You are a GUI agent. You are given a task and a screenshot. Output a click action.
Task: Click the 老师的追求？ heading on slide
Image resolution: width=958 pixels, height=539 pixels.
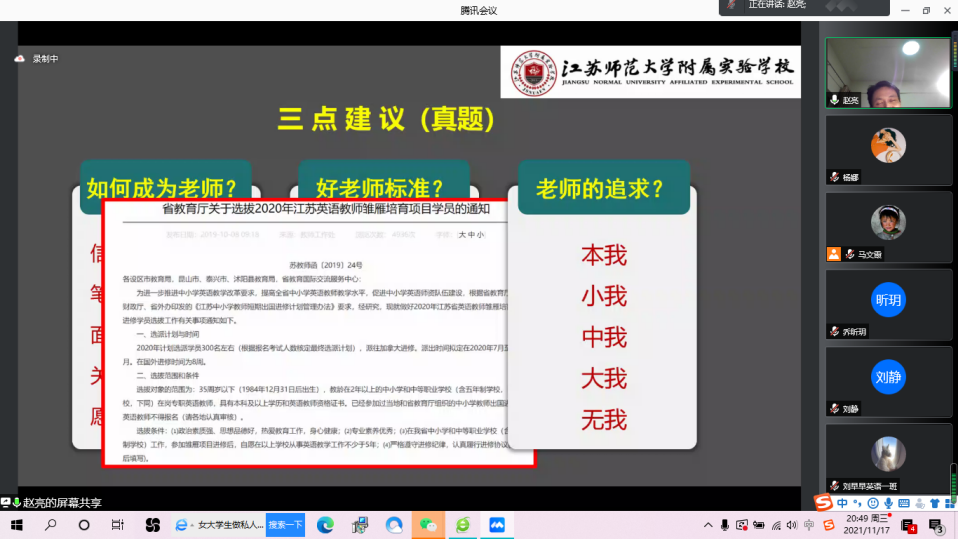(601, 189)
